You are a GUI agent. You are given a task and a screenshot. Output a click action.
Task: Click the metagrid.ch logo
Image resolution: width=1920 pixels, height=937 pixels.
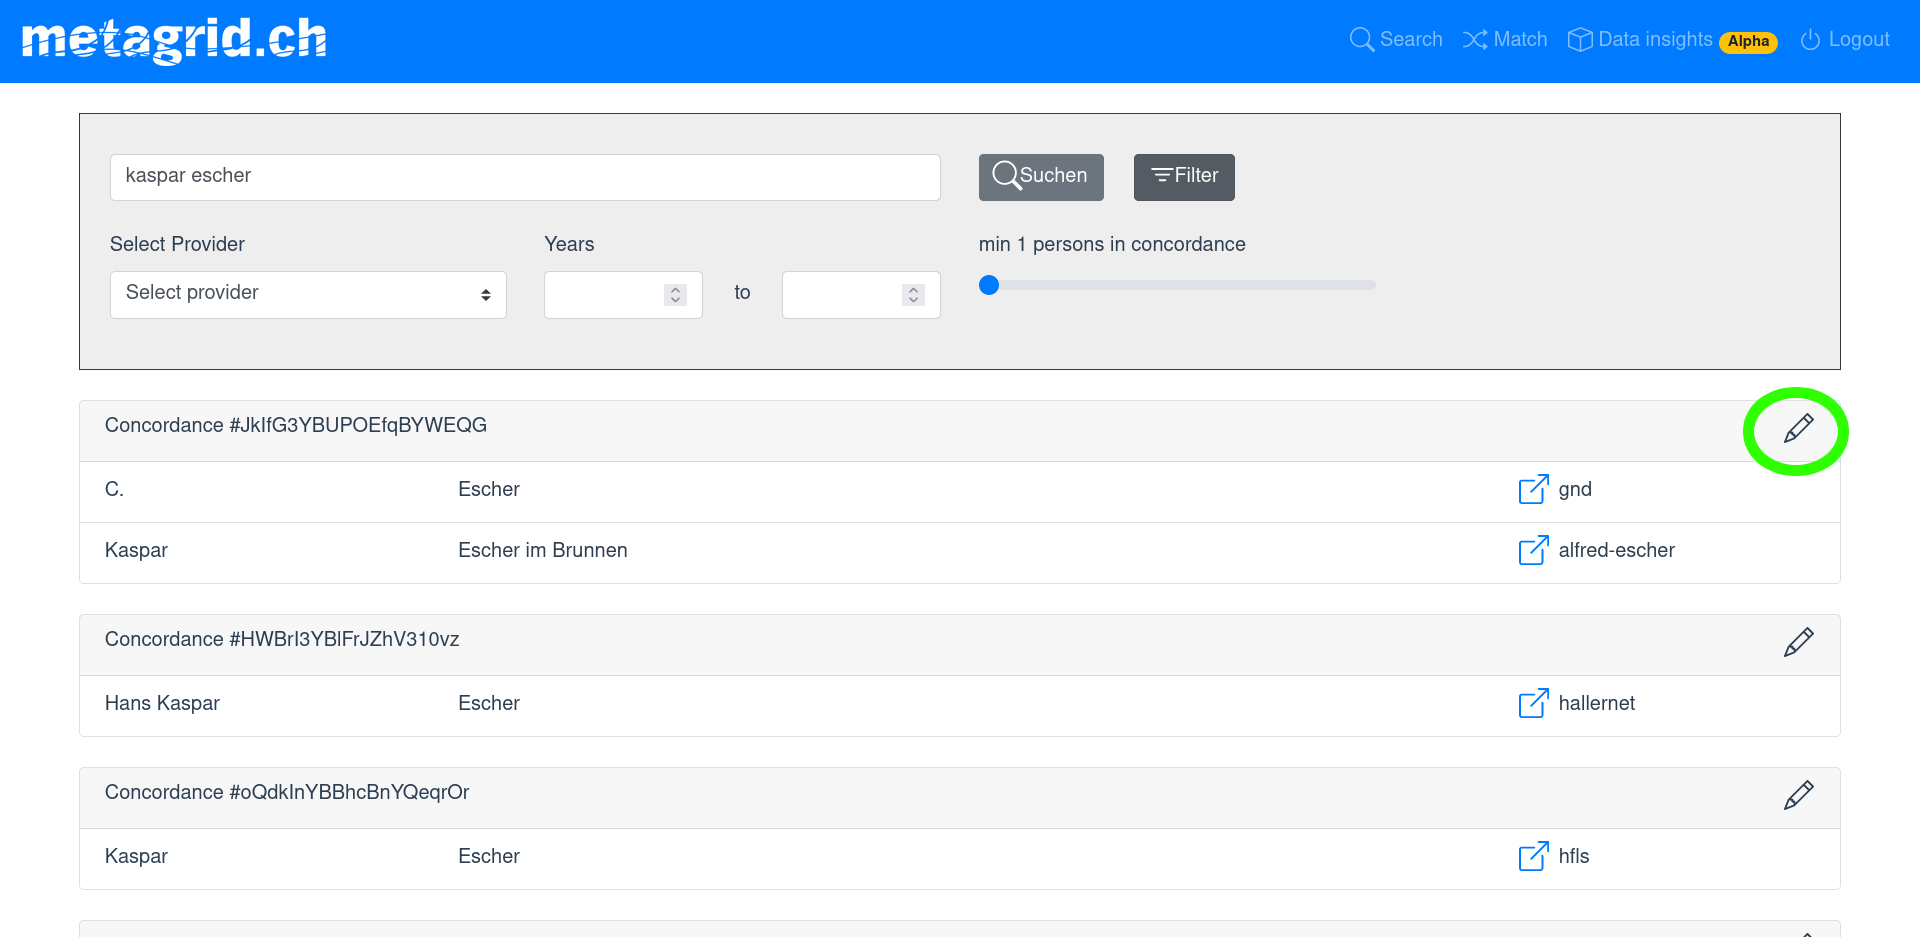click(174, 40)
